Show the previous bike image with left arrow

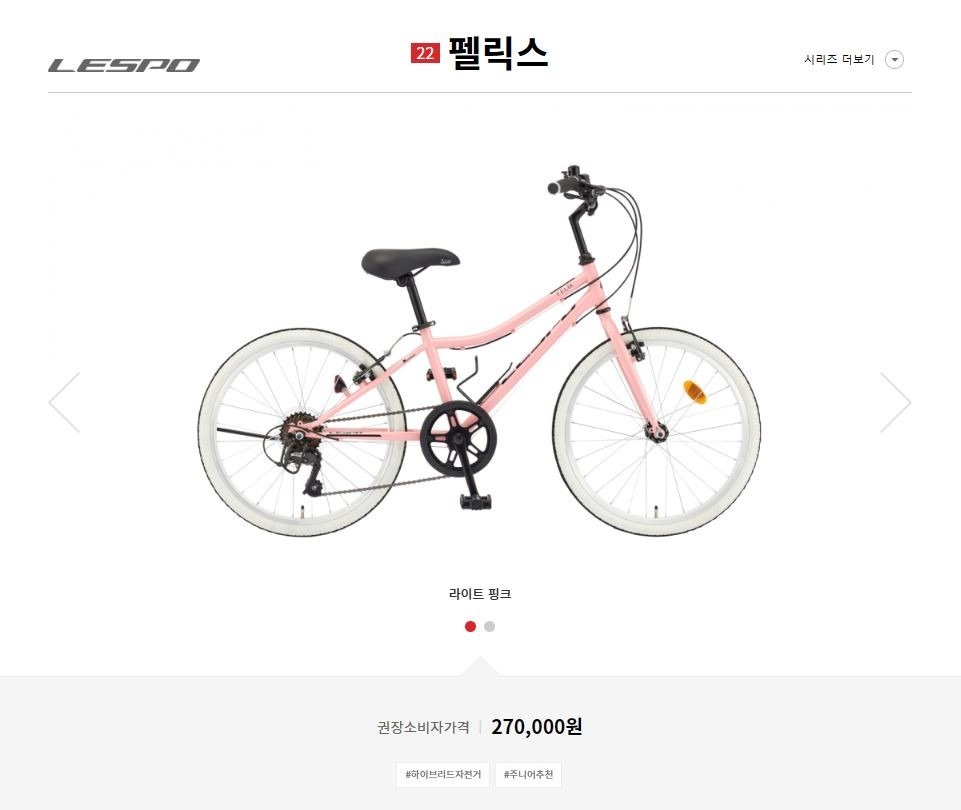coord(64,402)
